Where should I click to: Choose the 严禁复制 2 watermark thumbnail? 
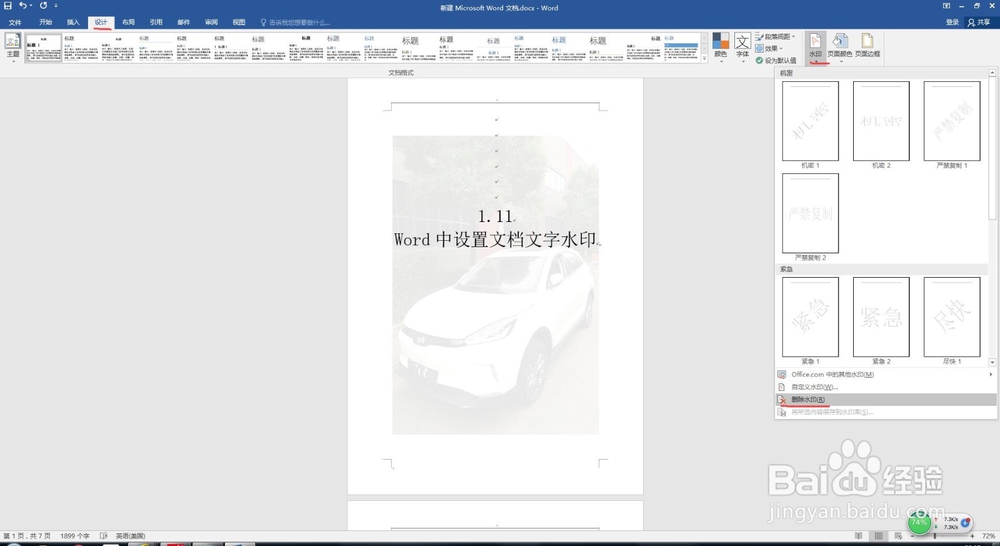click(x=810, y=213)
